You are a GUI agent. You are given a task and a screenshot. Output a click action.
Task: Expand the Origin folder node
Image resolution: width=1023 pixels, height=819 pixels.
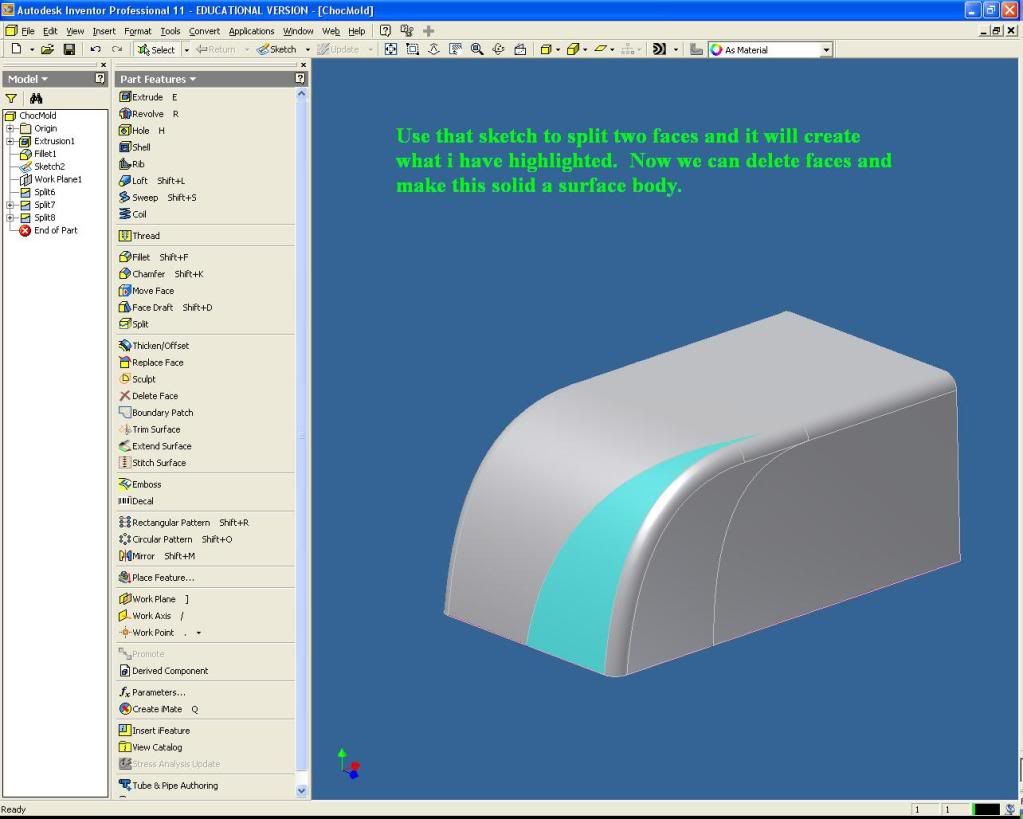pos(10,128)
